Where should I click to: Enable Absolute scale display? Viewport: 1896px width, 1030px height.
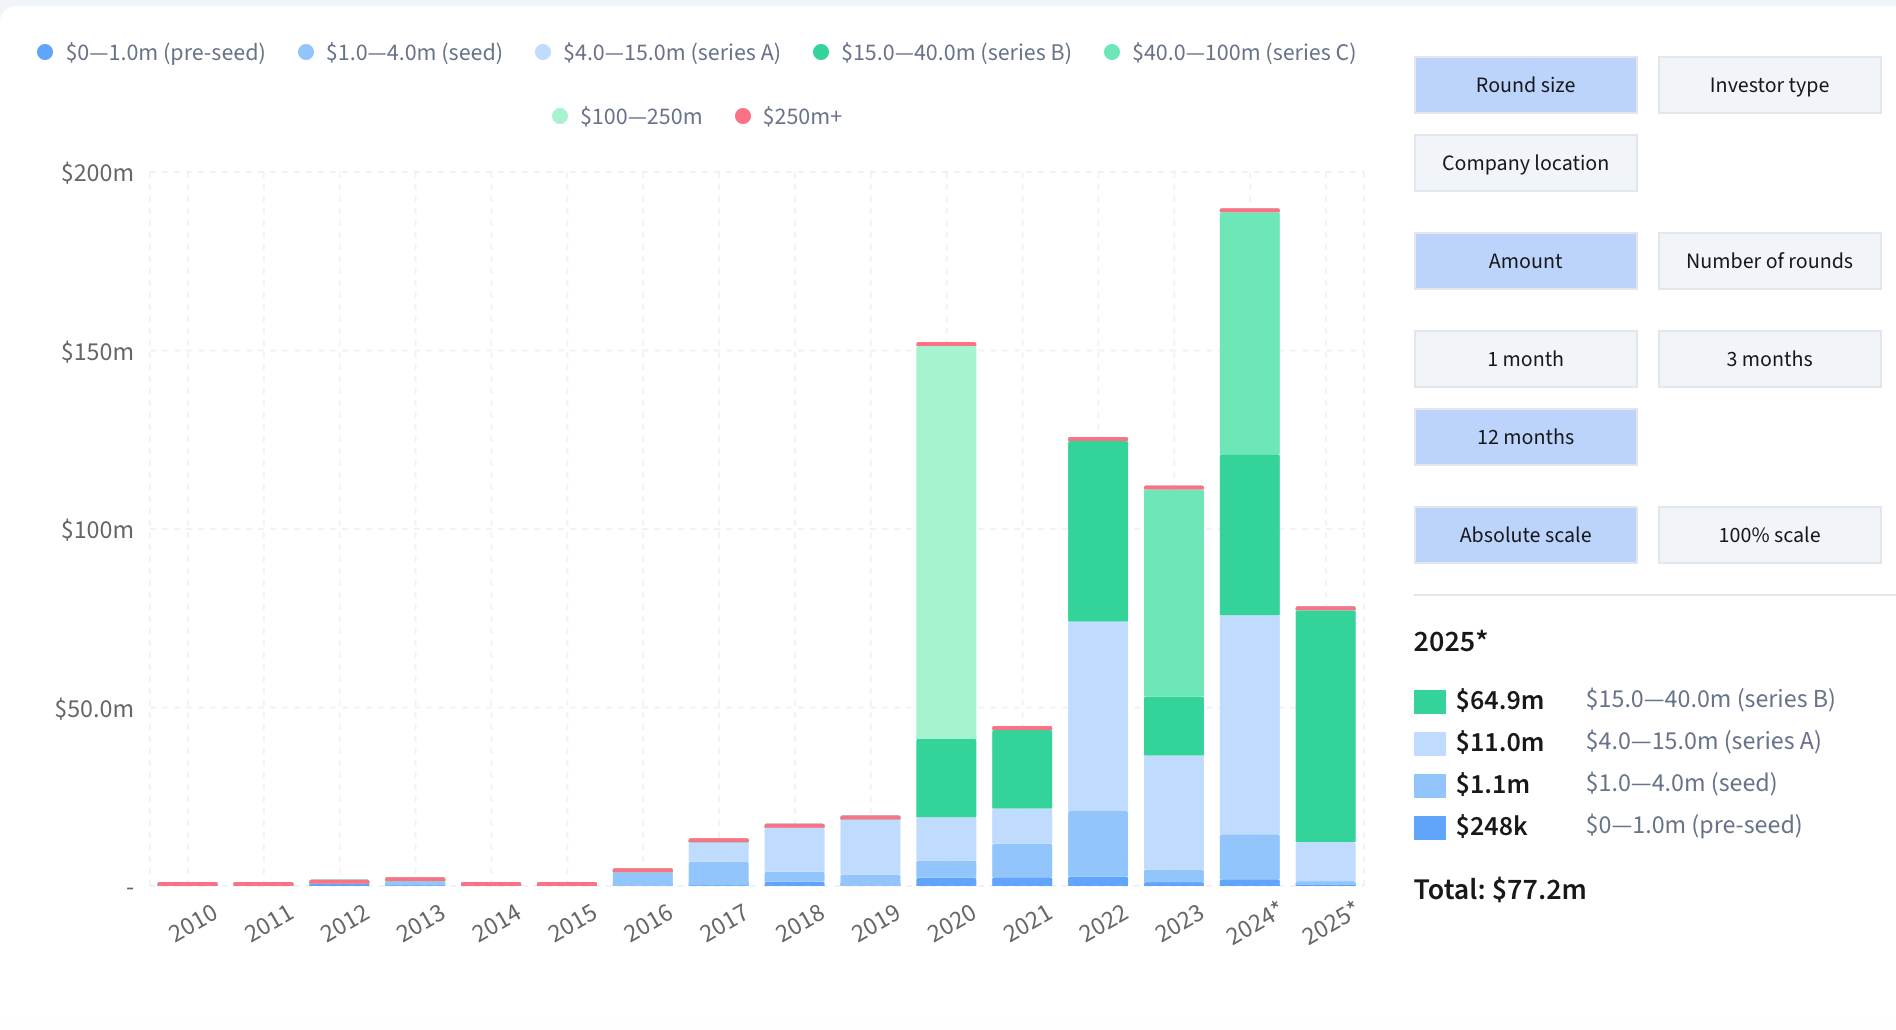pyautogui.click(x=1525, y=535)
